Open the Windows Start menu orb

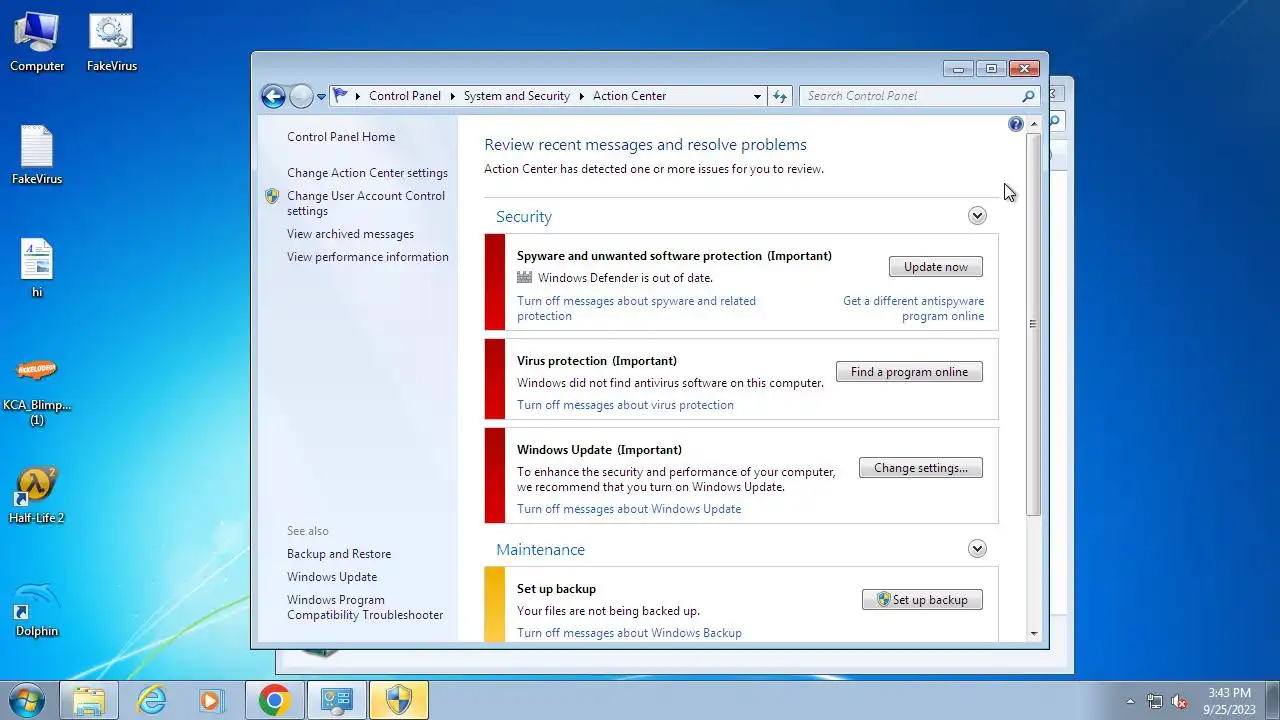pyautogui.click(x=27, y=700)
